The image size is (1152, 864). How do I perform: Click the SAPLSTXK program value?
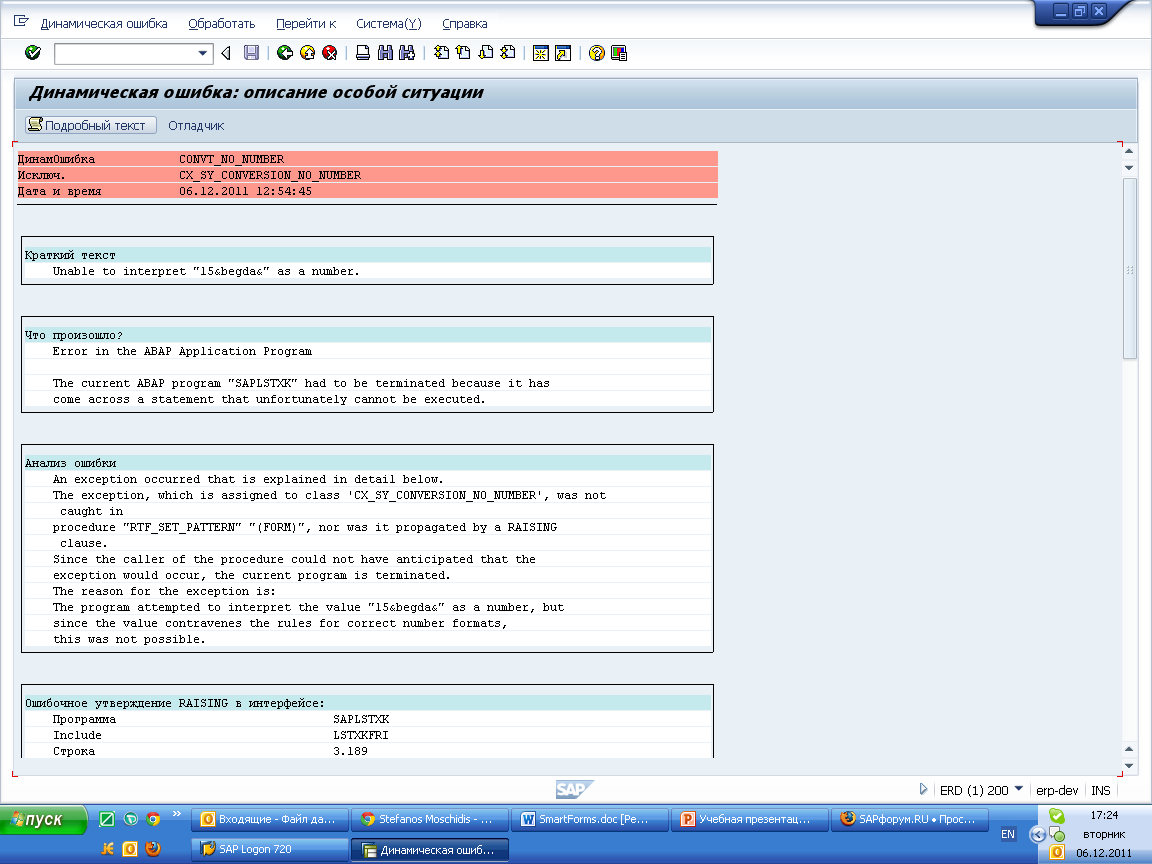pos(361,719)
